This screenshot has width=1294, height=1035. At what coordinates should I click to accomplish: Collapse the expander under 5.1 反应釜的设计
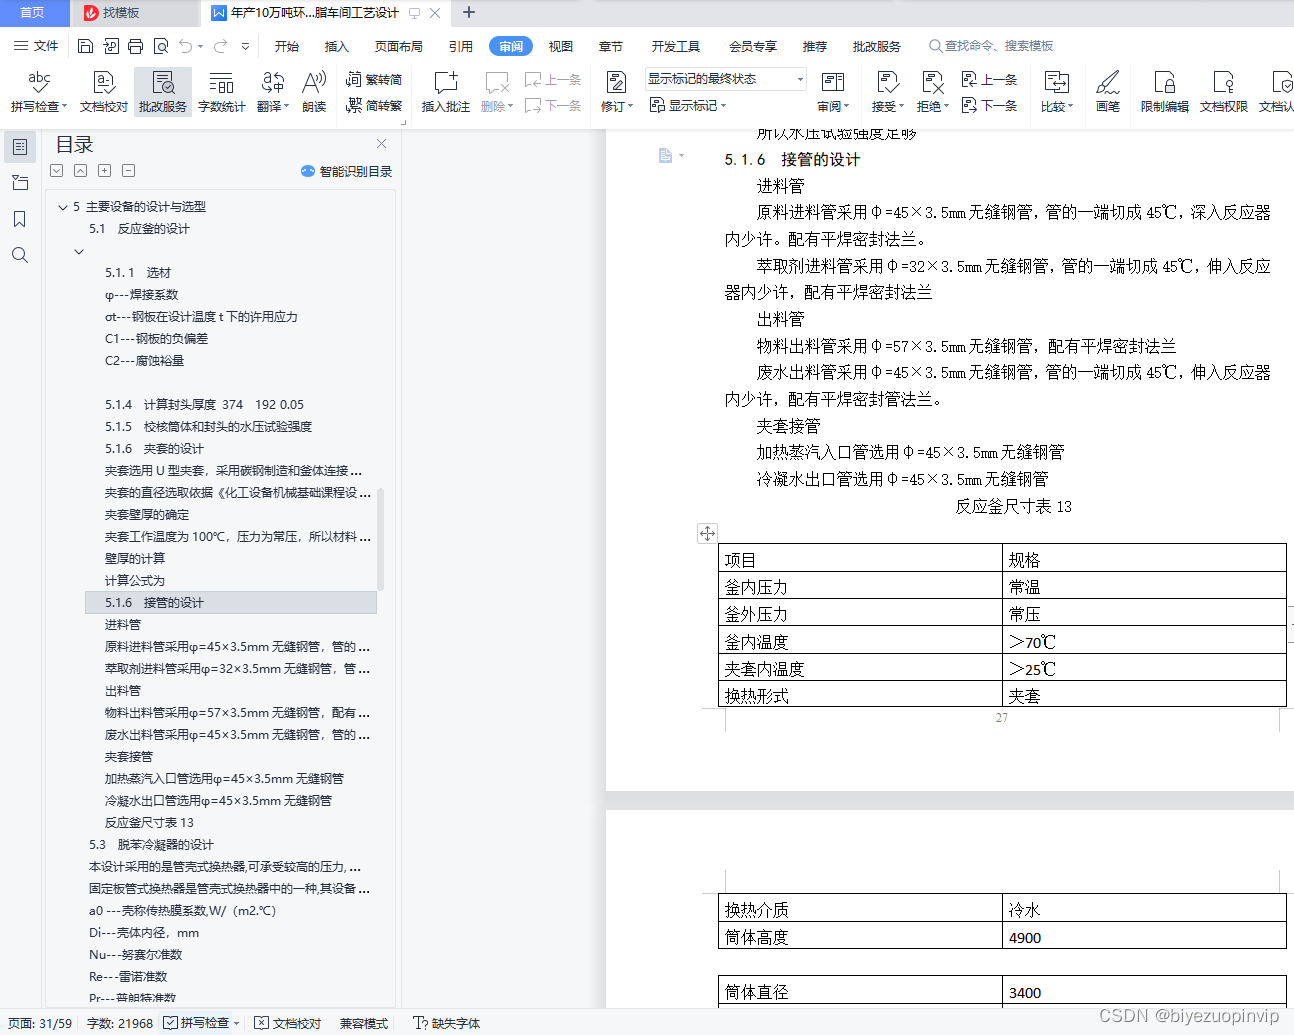79,251
